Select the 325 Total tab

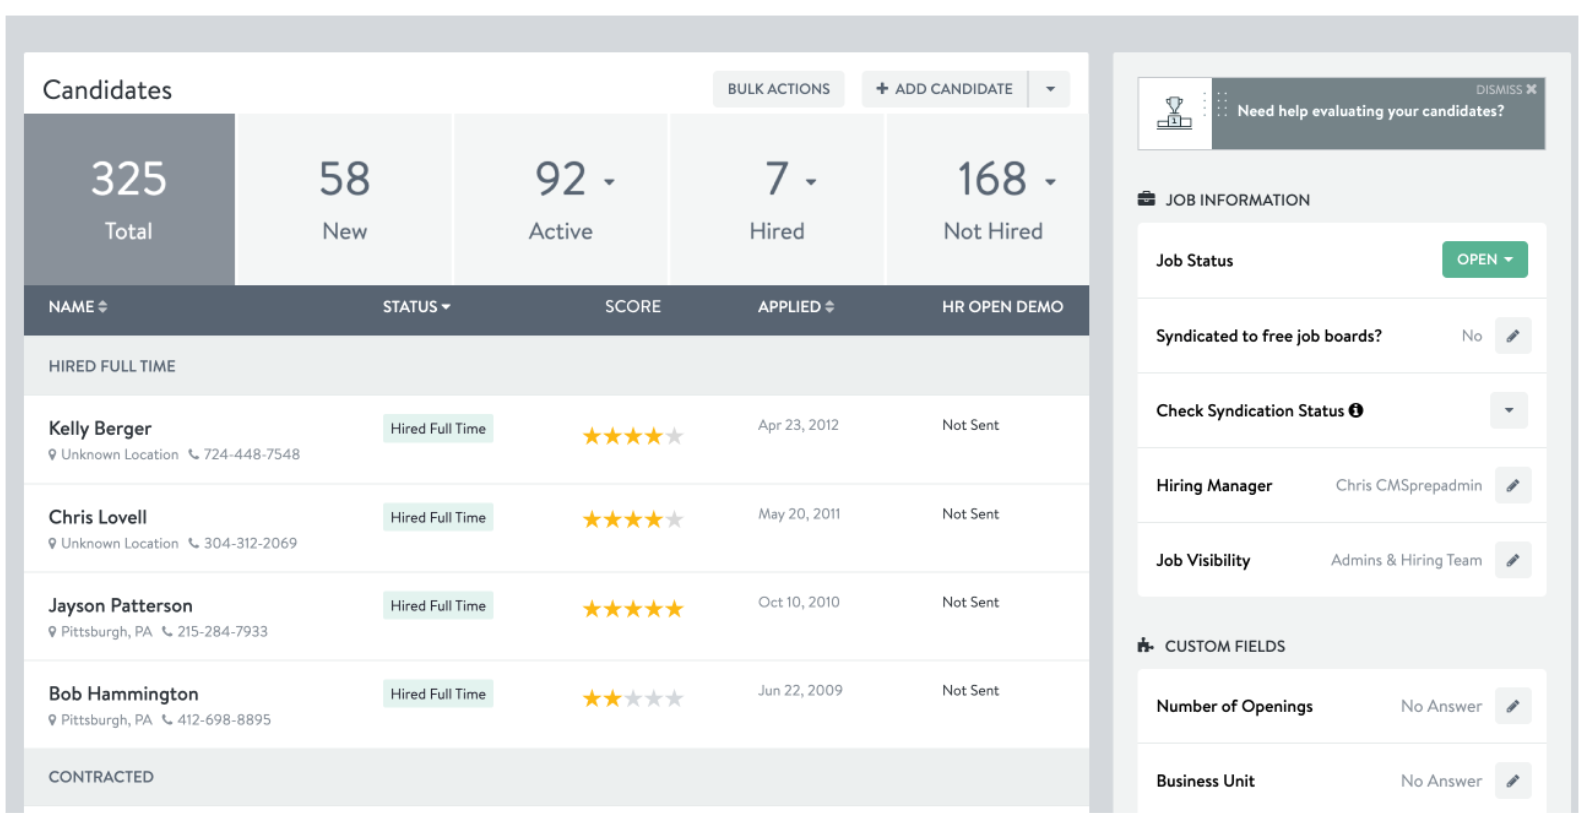pos(130,200)
